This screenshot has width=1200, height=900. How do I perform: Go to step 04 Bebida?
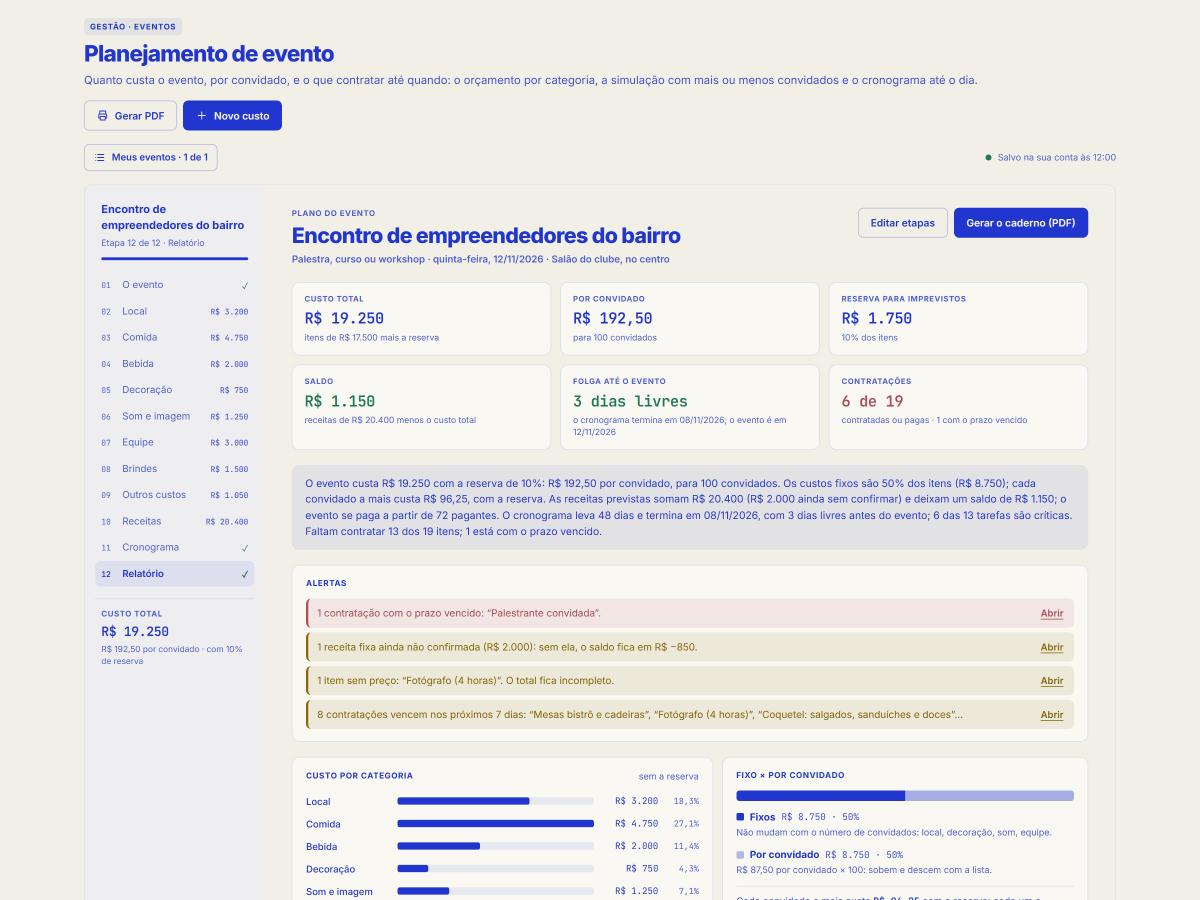[175, 364]
